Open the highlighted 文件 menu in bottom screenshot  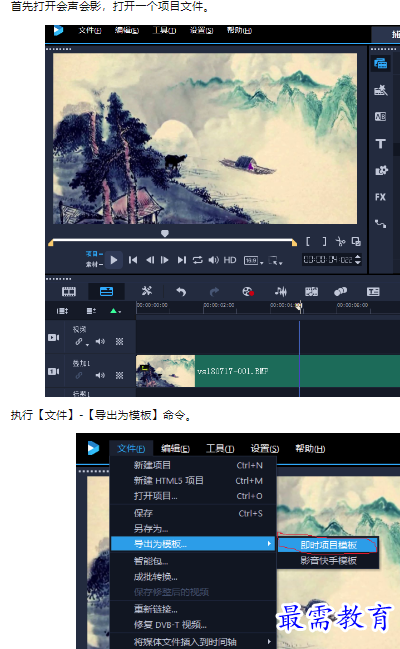(x=131, y=449)
